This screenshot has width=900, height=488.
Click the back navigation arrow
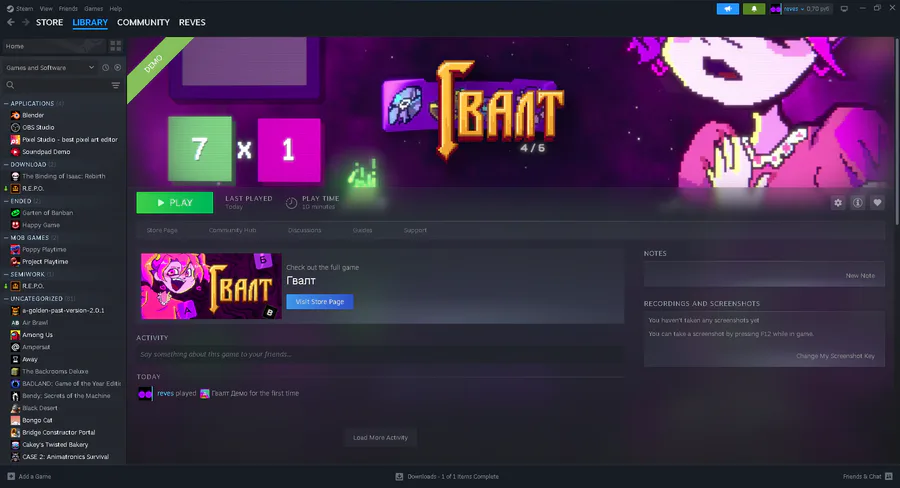coord(10,22)
